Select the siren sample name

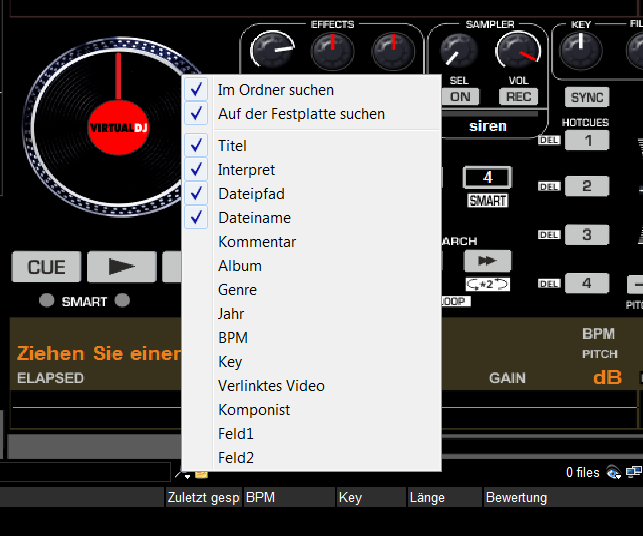pyautogui.click(x=488, y=126)
